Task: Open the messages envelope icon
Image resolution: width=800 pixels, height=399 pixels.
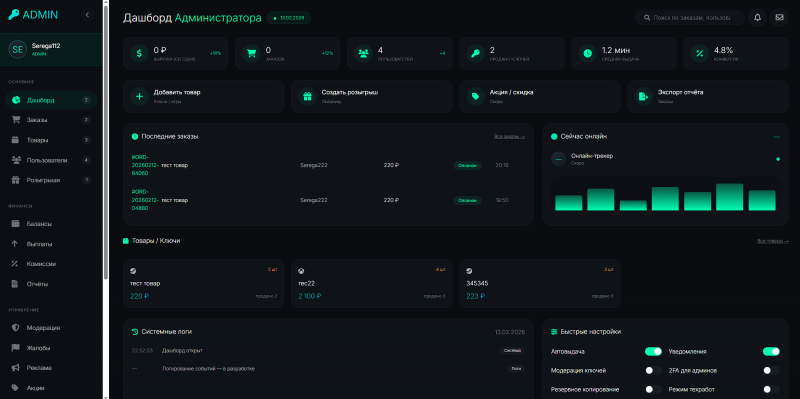Action: coord(779,17)
